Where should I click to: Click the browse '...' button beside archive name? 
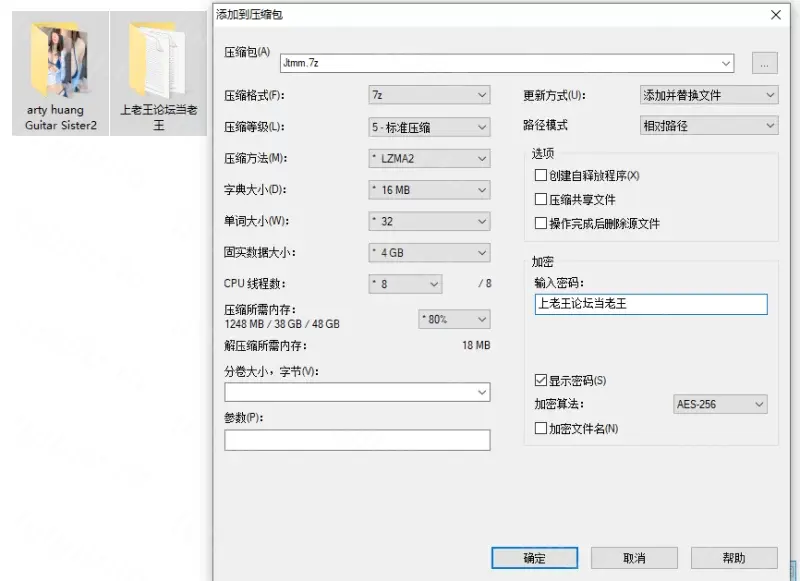[764, 63]
